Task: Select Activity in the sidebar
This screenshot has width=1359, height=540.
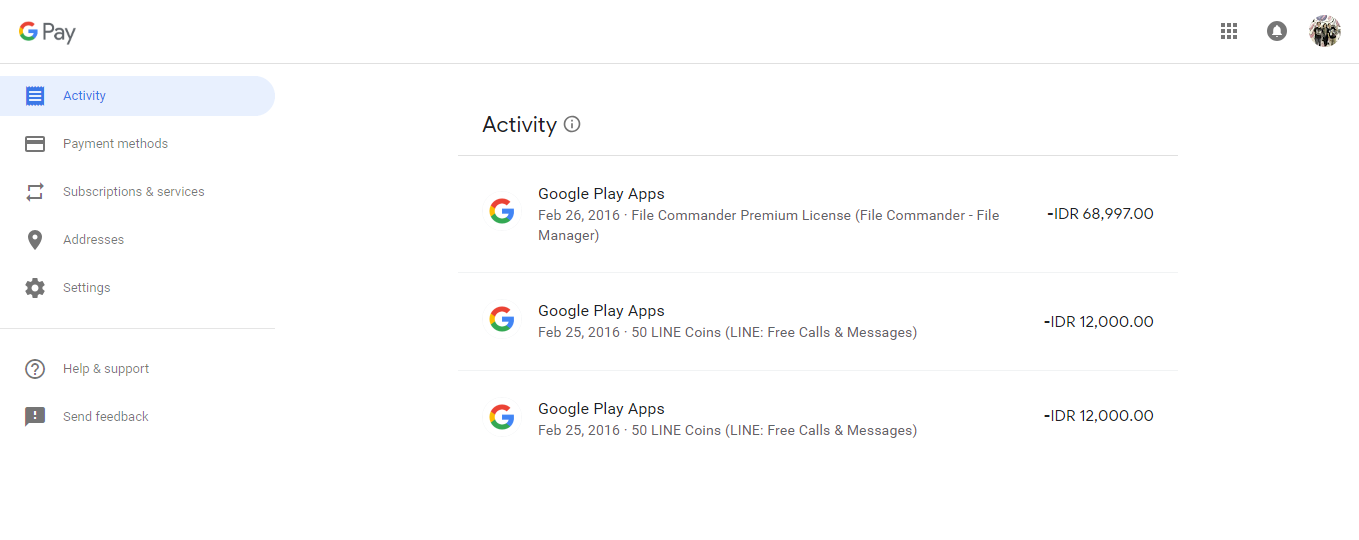Action: coord(84,96)
